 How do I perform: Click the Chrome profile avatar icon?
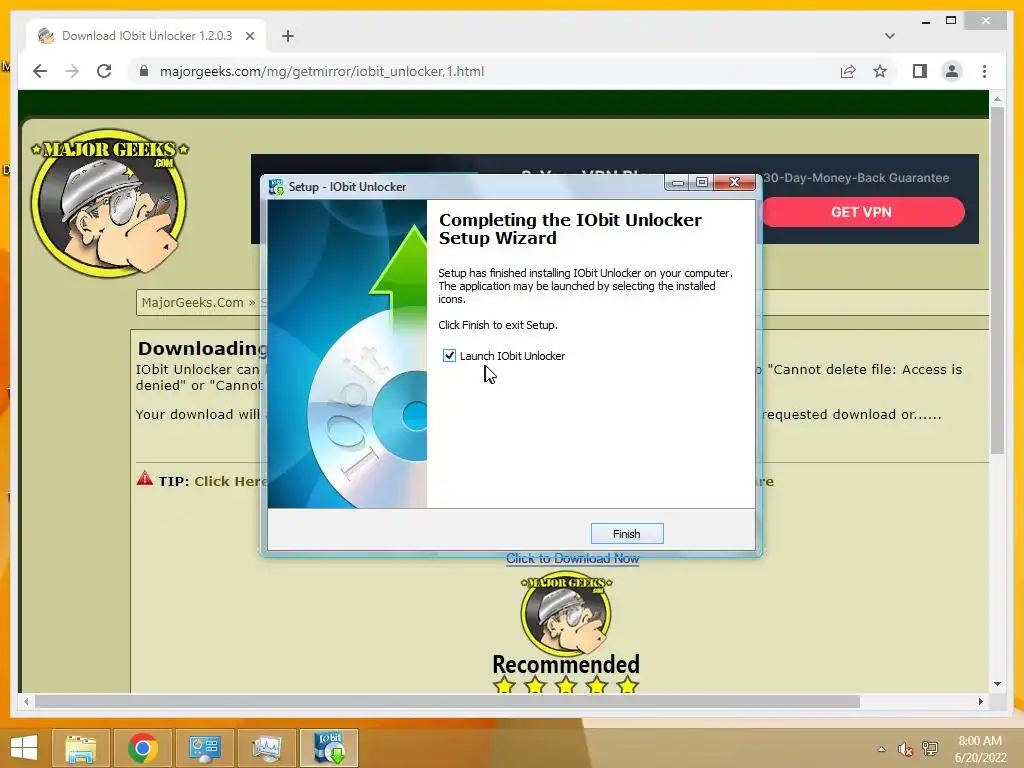click(x=952, y=71)
